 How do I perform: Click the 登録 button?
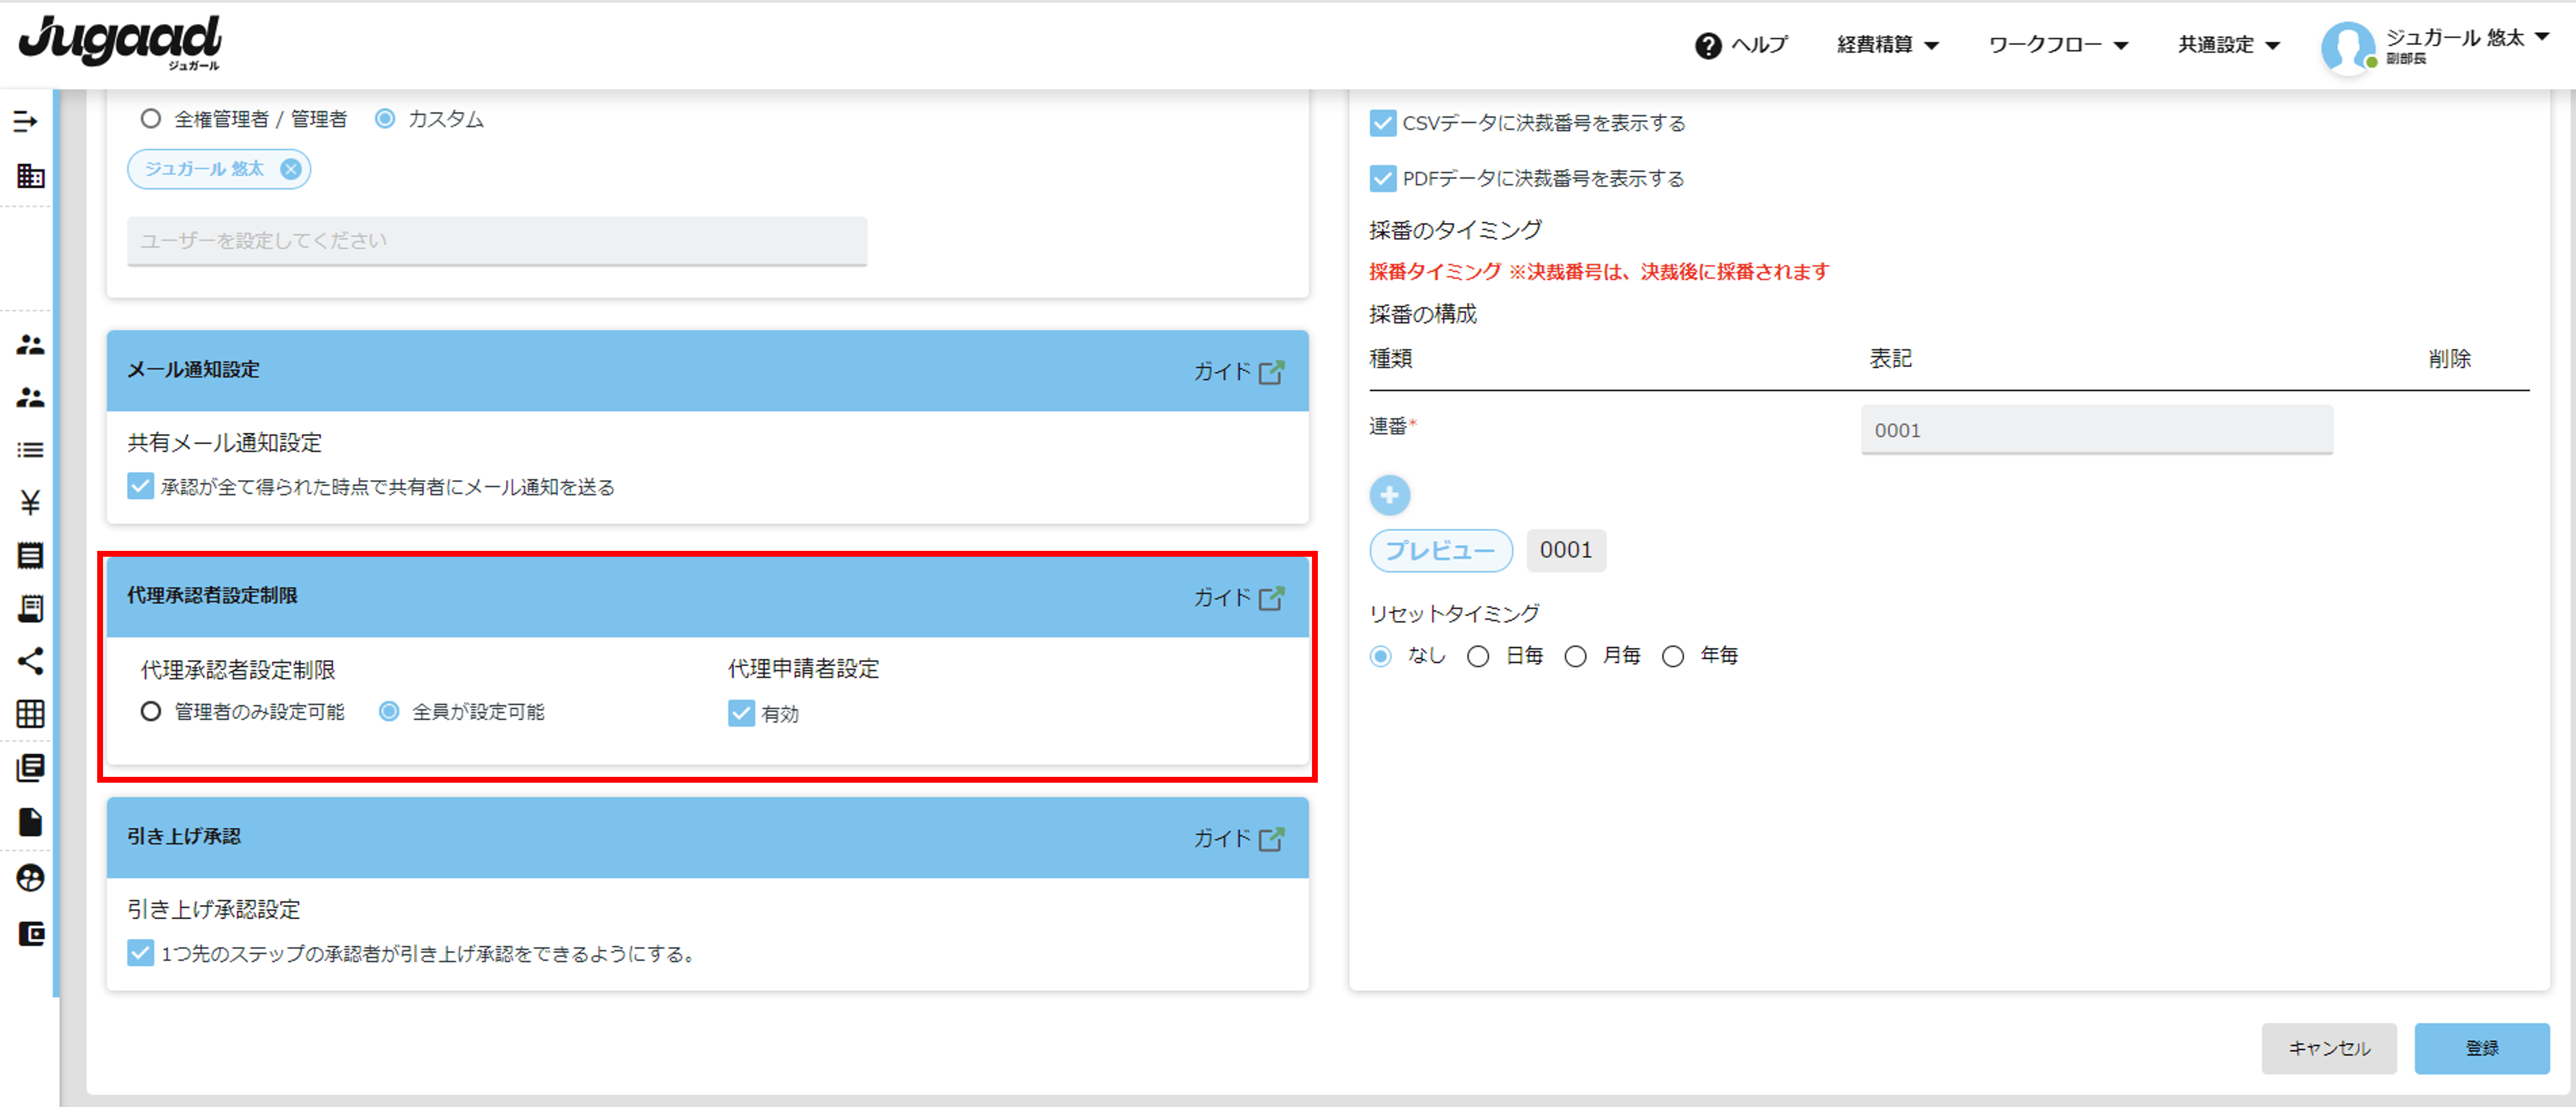(2482, 1048)
